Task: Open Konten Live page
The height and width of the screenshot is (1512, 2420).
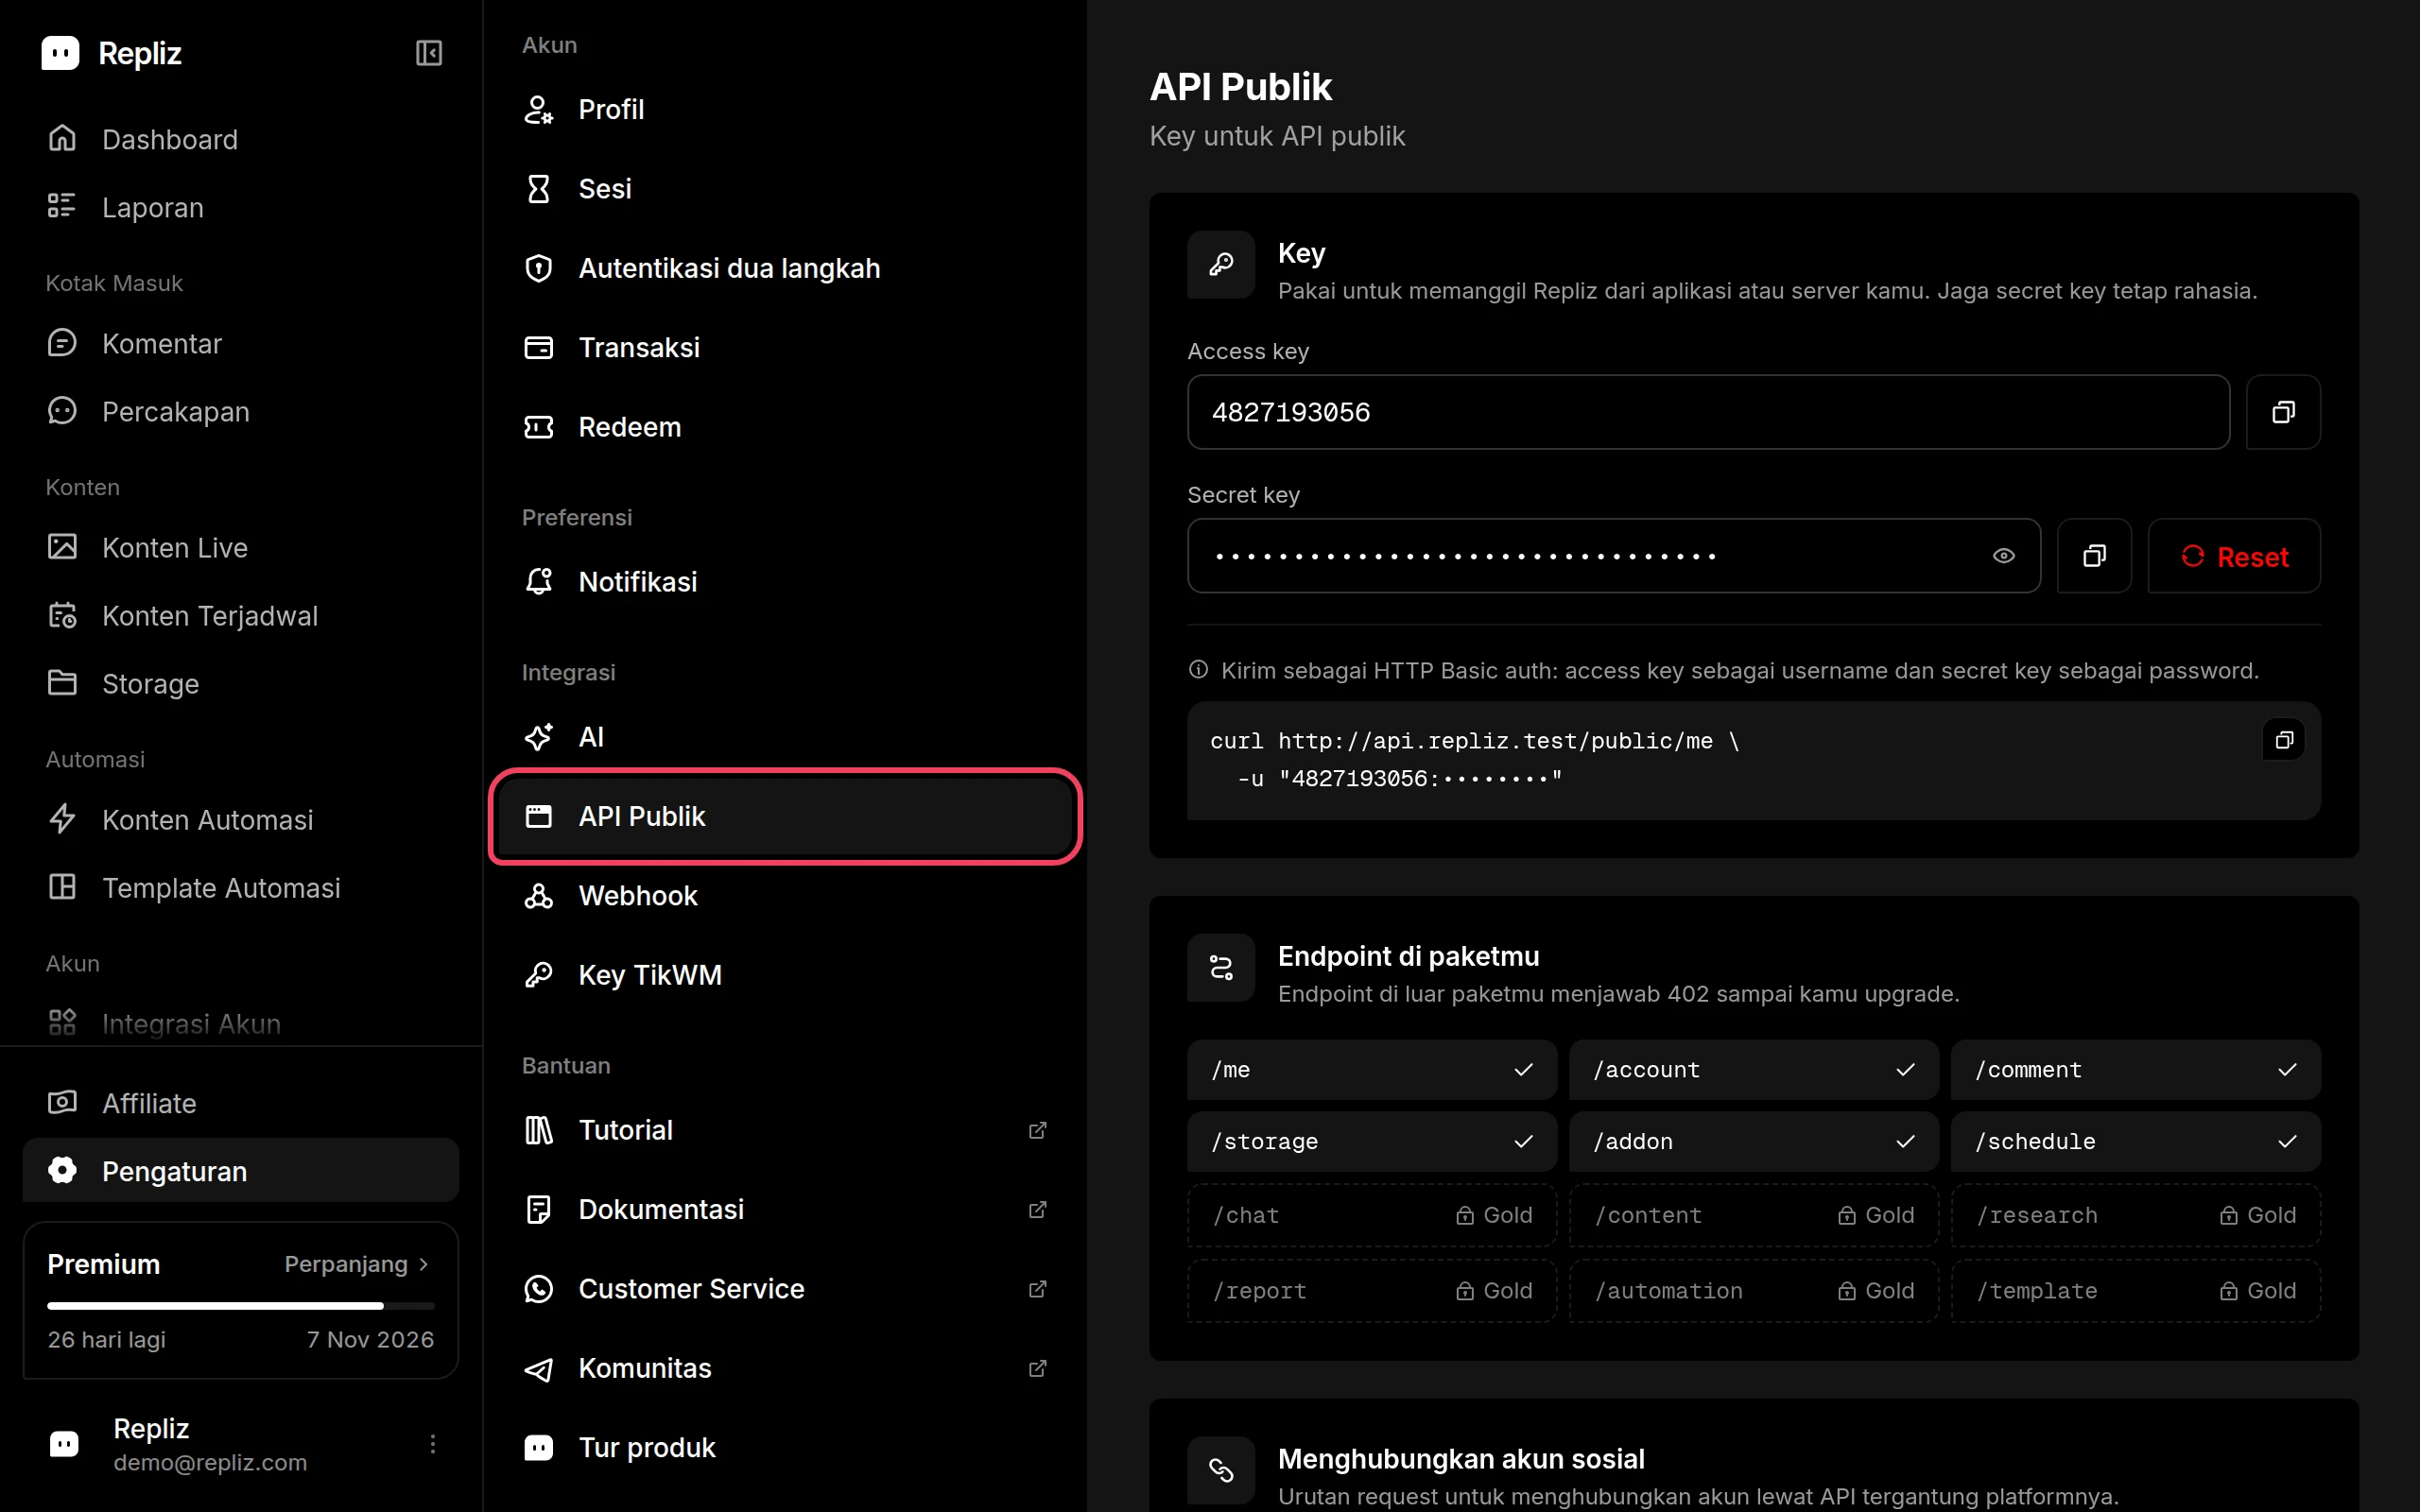Action: click(241, 547)
